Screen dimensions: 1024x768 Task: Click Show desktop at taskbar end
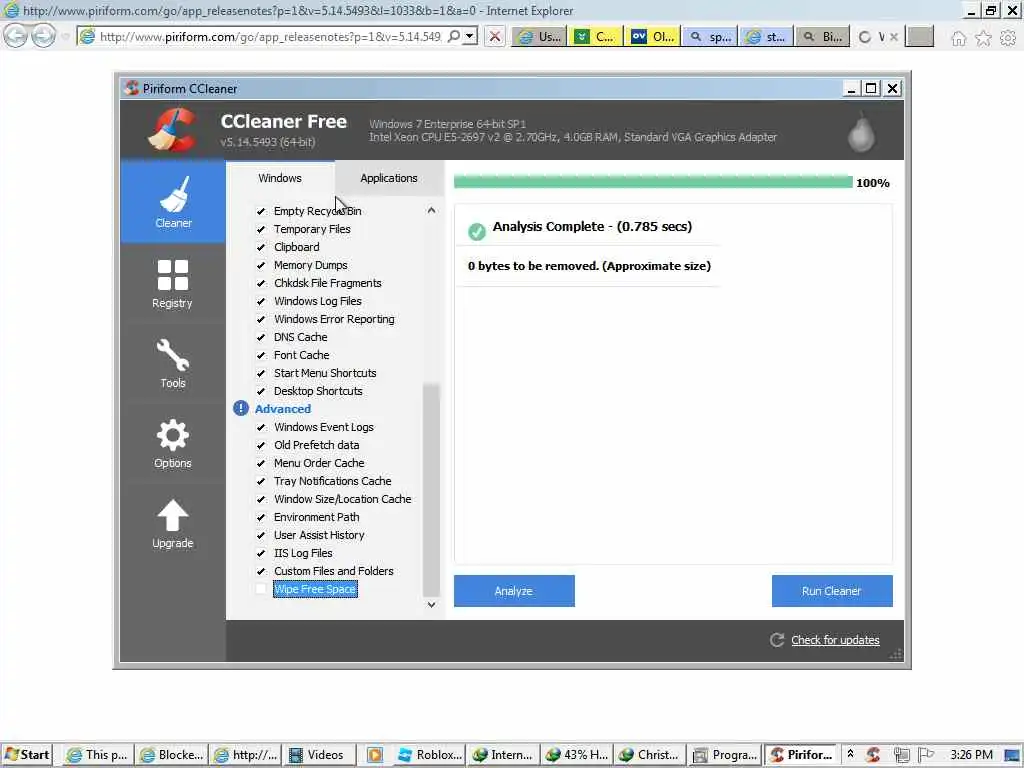pos(1012,755)
